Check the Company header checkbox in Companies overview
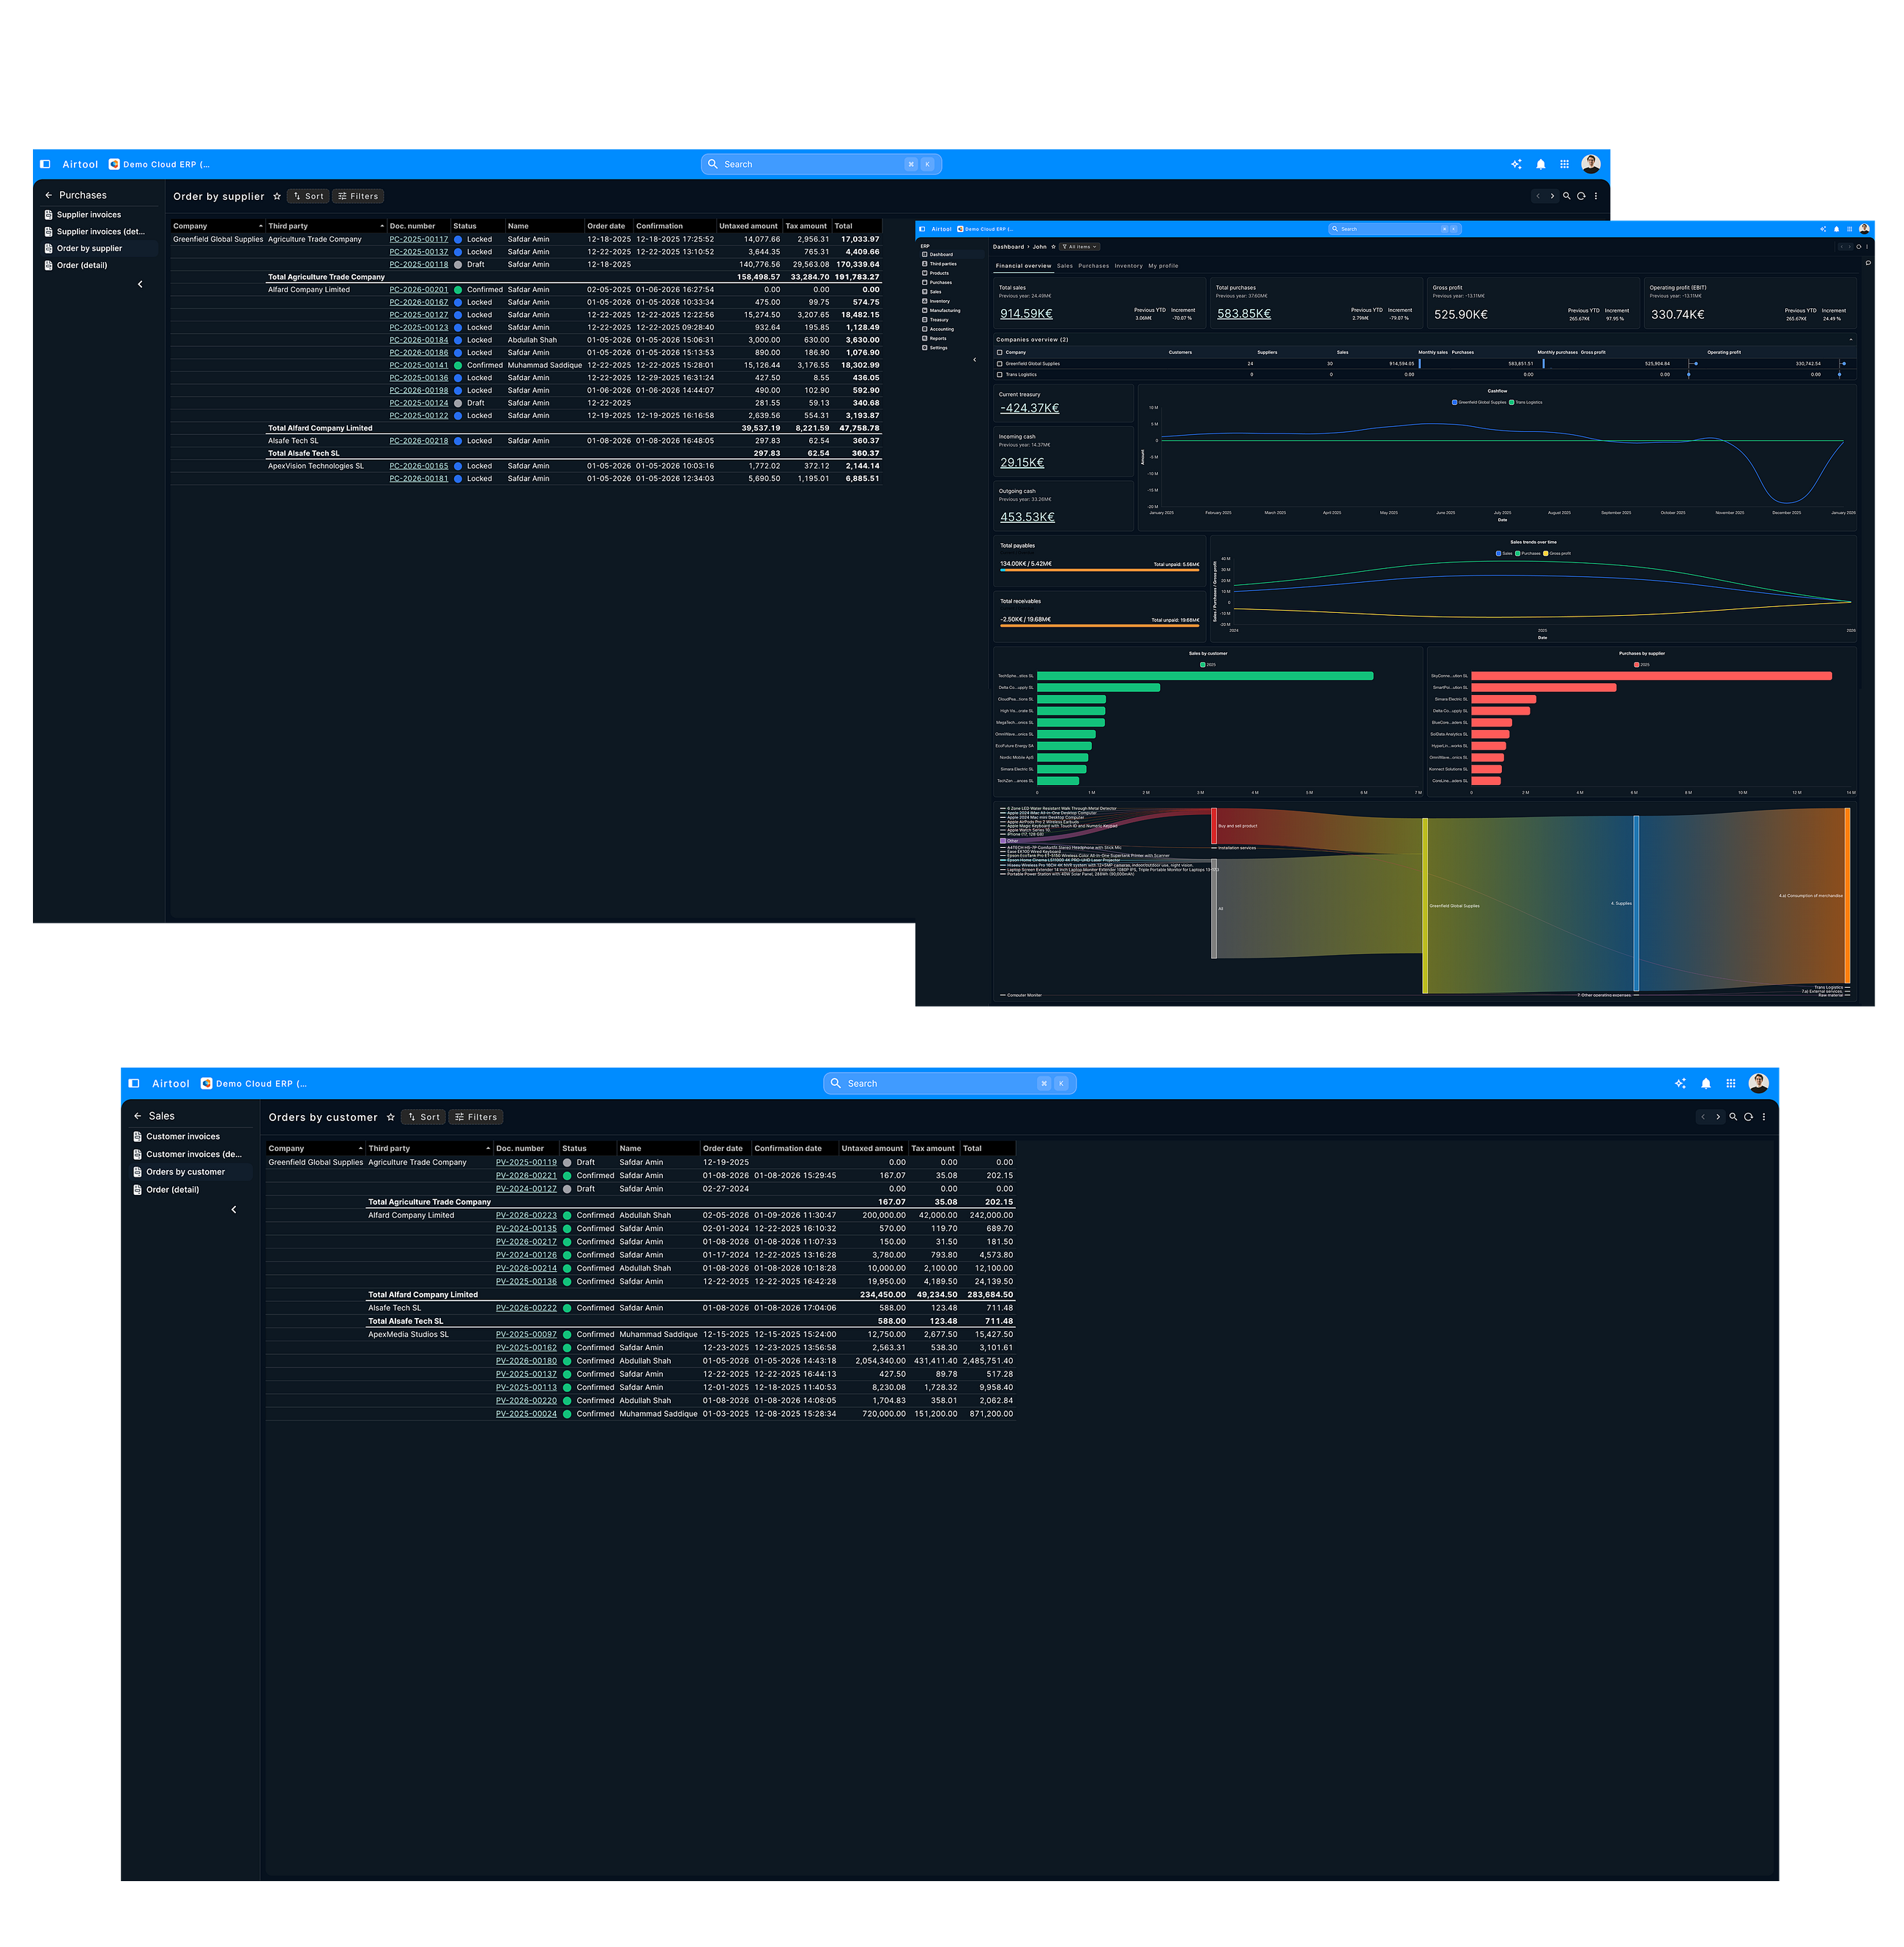 (1000, 353)
